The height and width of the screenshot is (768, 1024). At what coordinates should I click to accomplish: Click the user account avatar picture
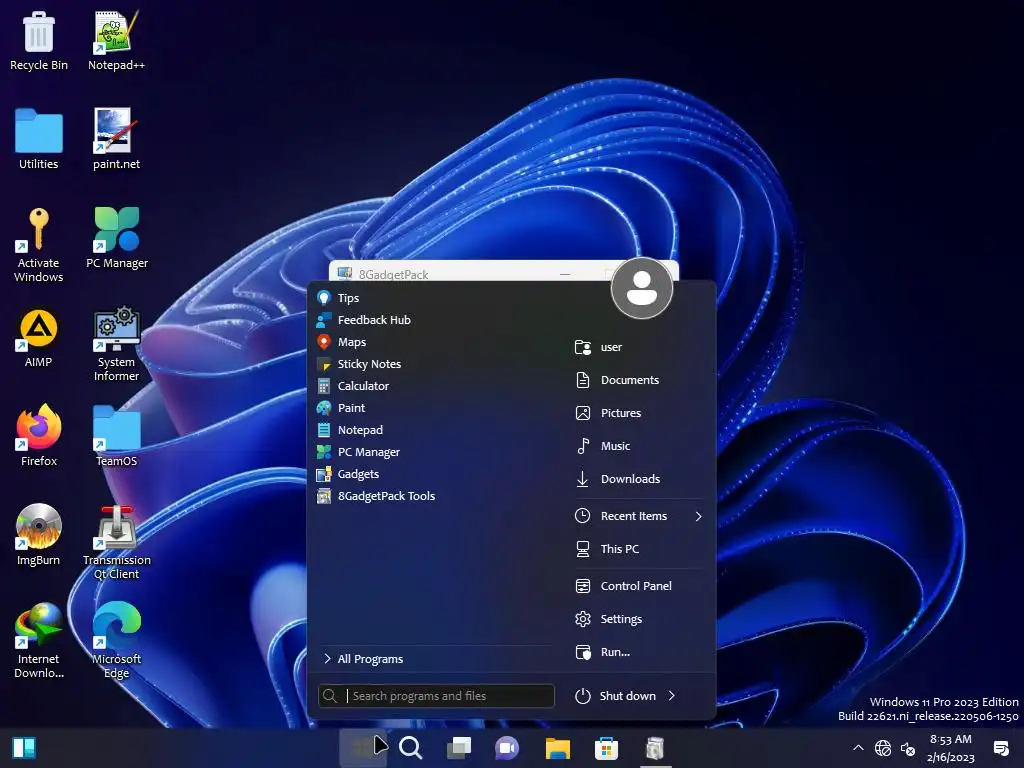point(642,288)
